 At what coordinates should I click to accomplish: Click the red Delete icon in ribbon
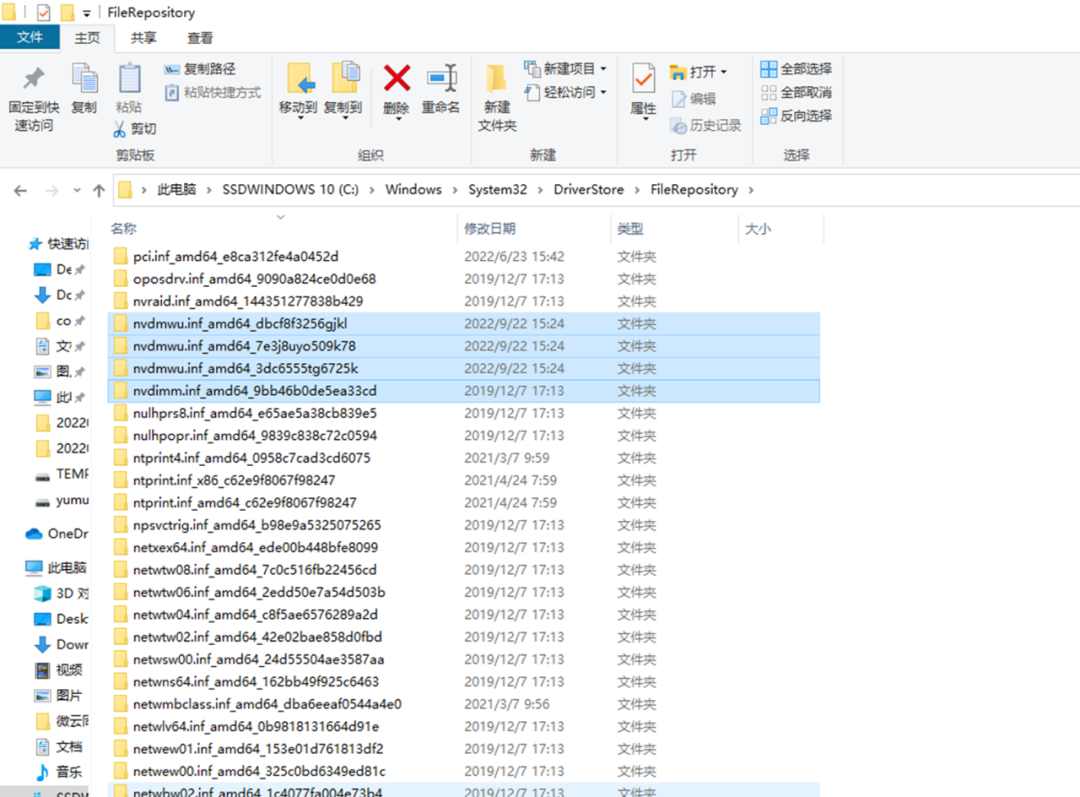[397, 80]
